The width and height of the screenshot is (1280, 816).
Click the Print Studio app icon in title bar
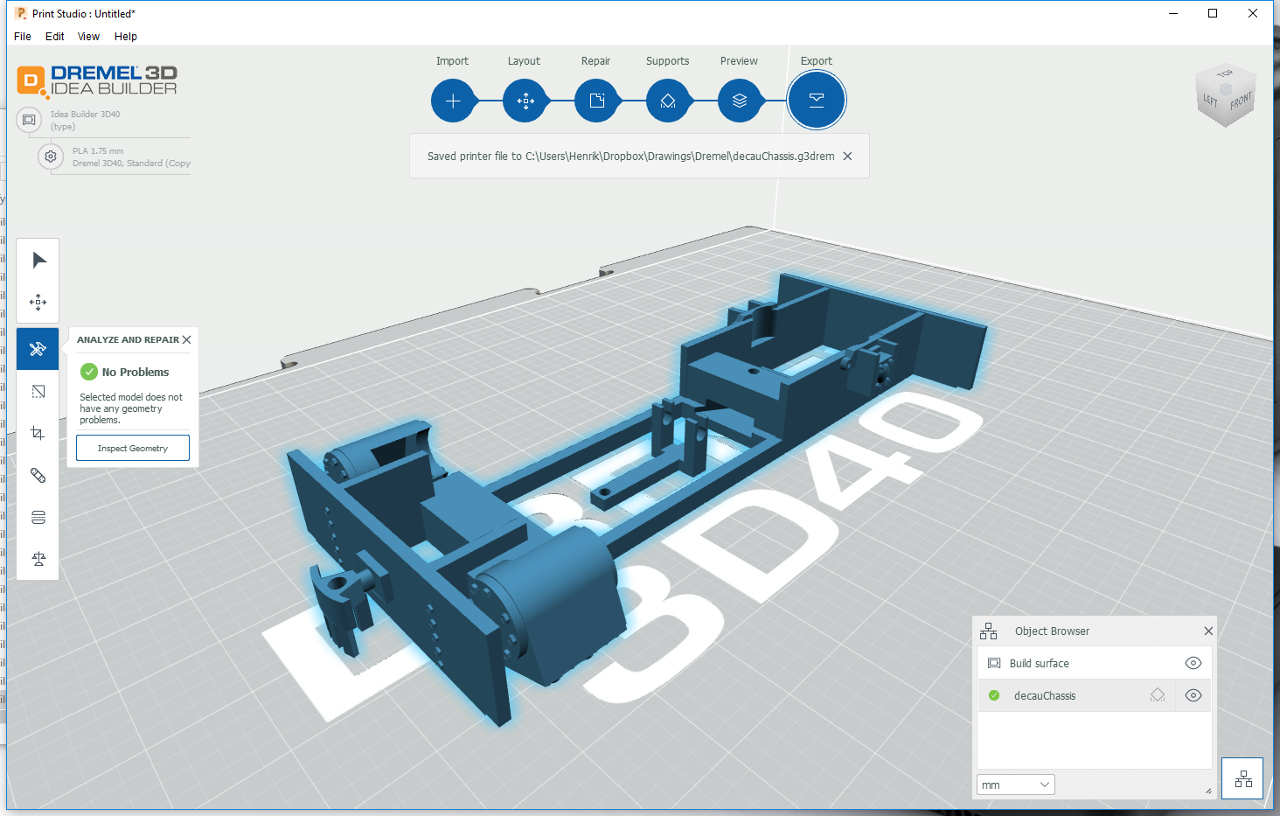click(x=20, y=13)
